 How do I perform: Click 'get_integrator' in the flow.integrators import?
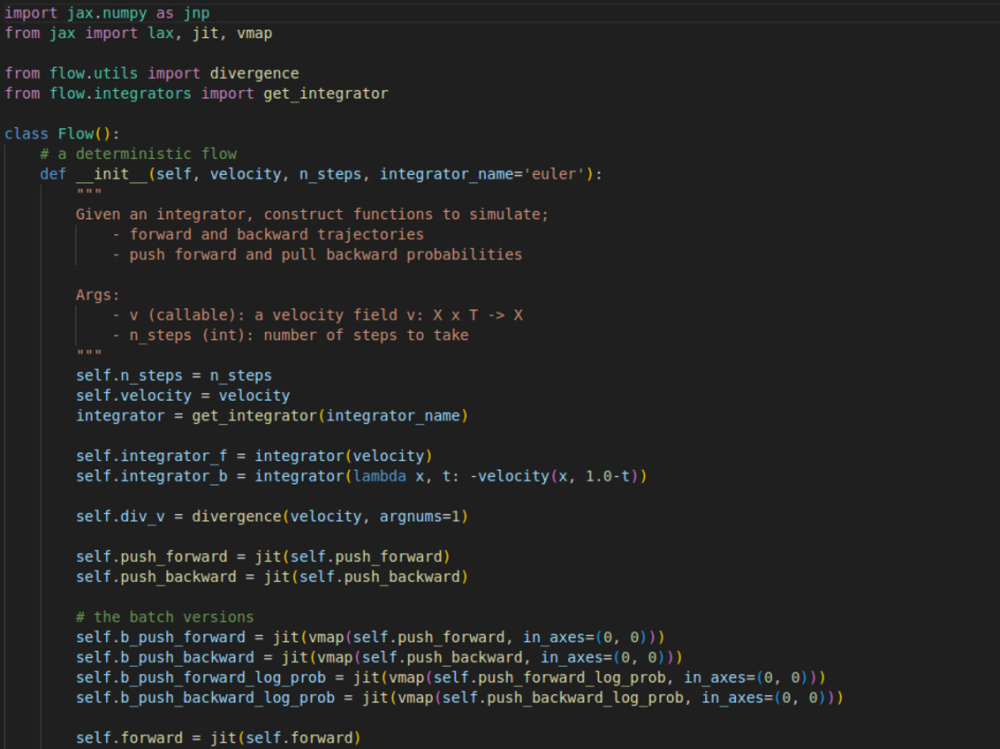(325, 94)
